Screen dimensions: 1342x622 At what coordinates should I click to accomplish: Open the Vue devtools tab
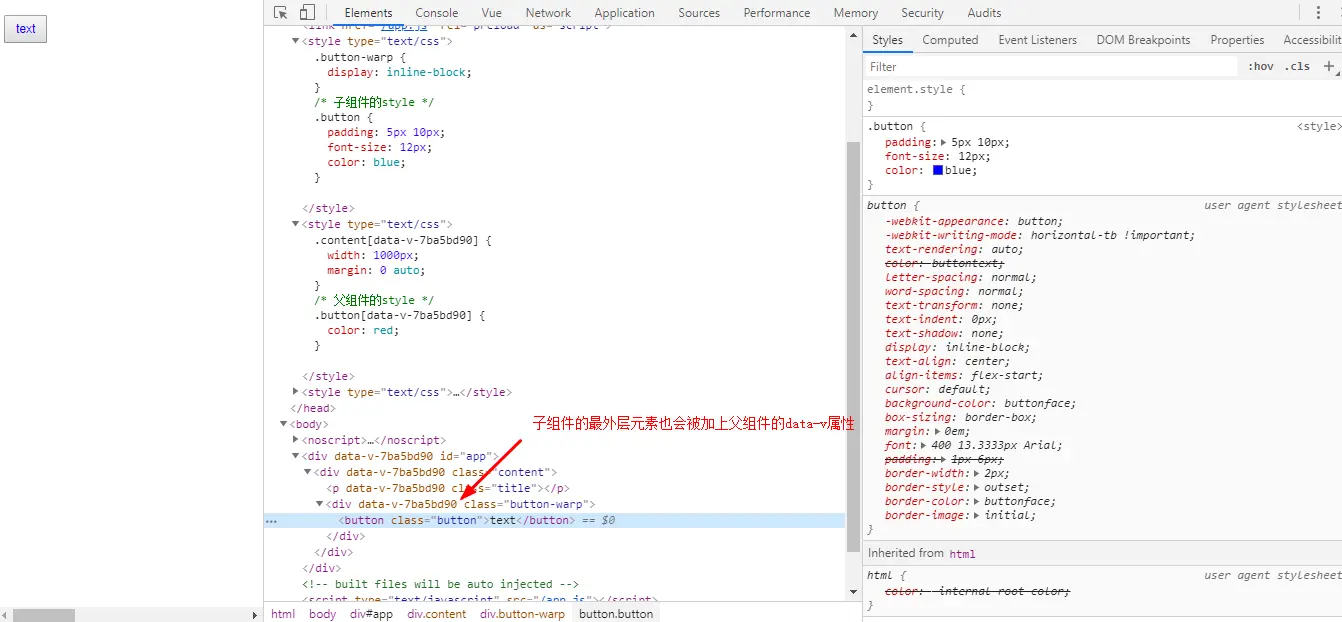pos(491,13)
